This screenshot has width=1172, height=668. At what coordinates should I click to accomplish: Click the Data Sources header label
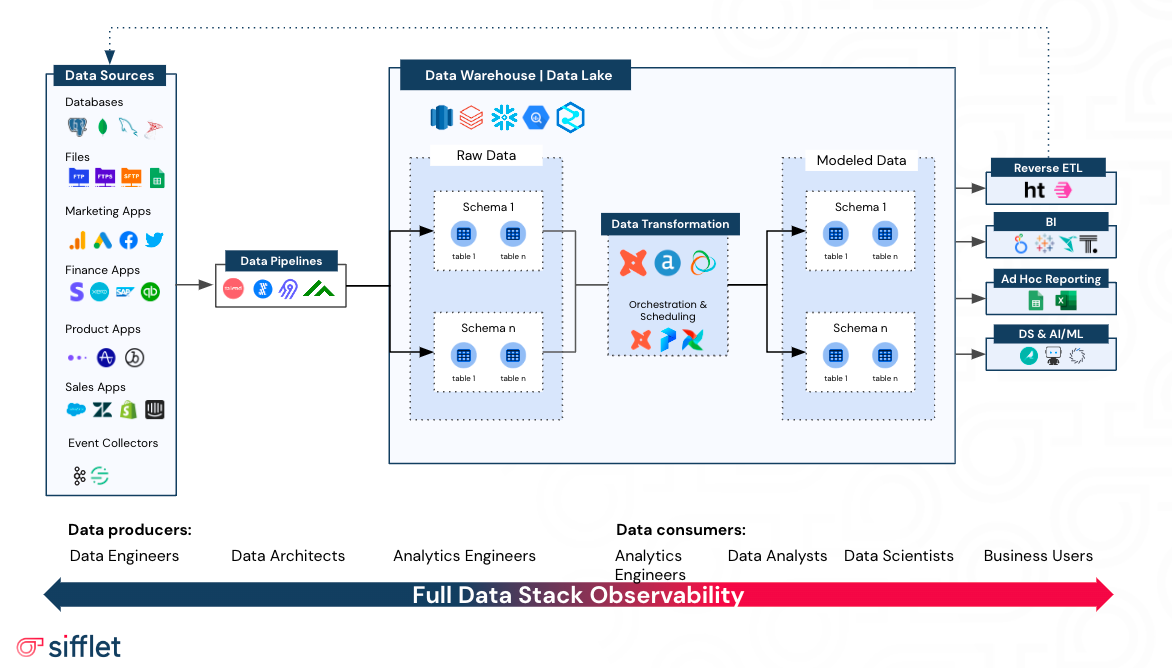pyautogui.click(x=109, y=75)
